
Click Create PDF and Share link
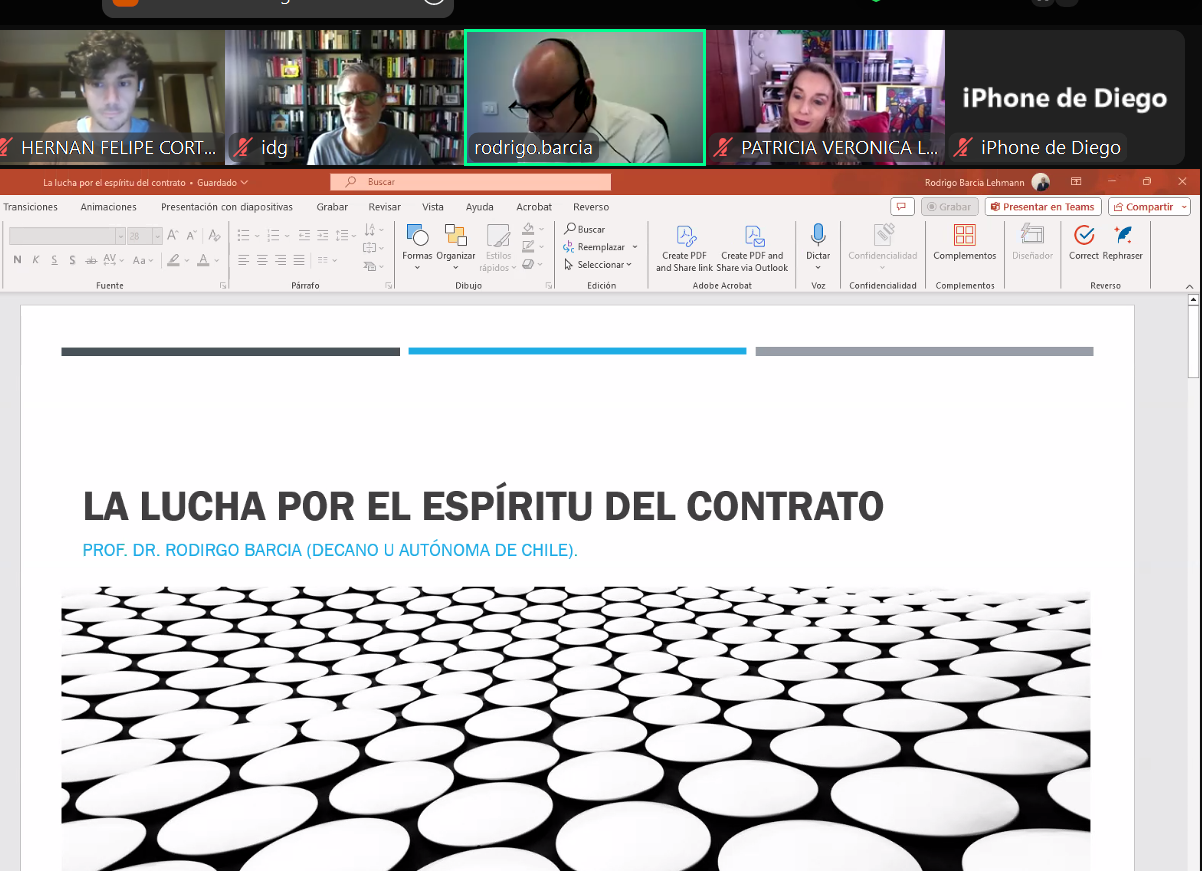point(684,247)
